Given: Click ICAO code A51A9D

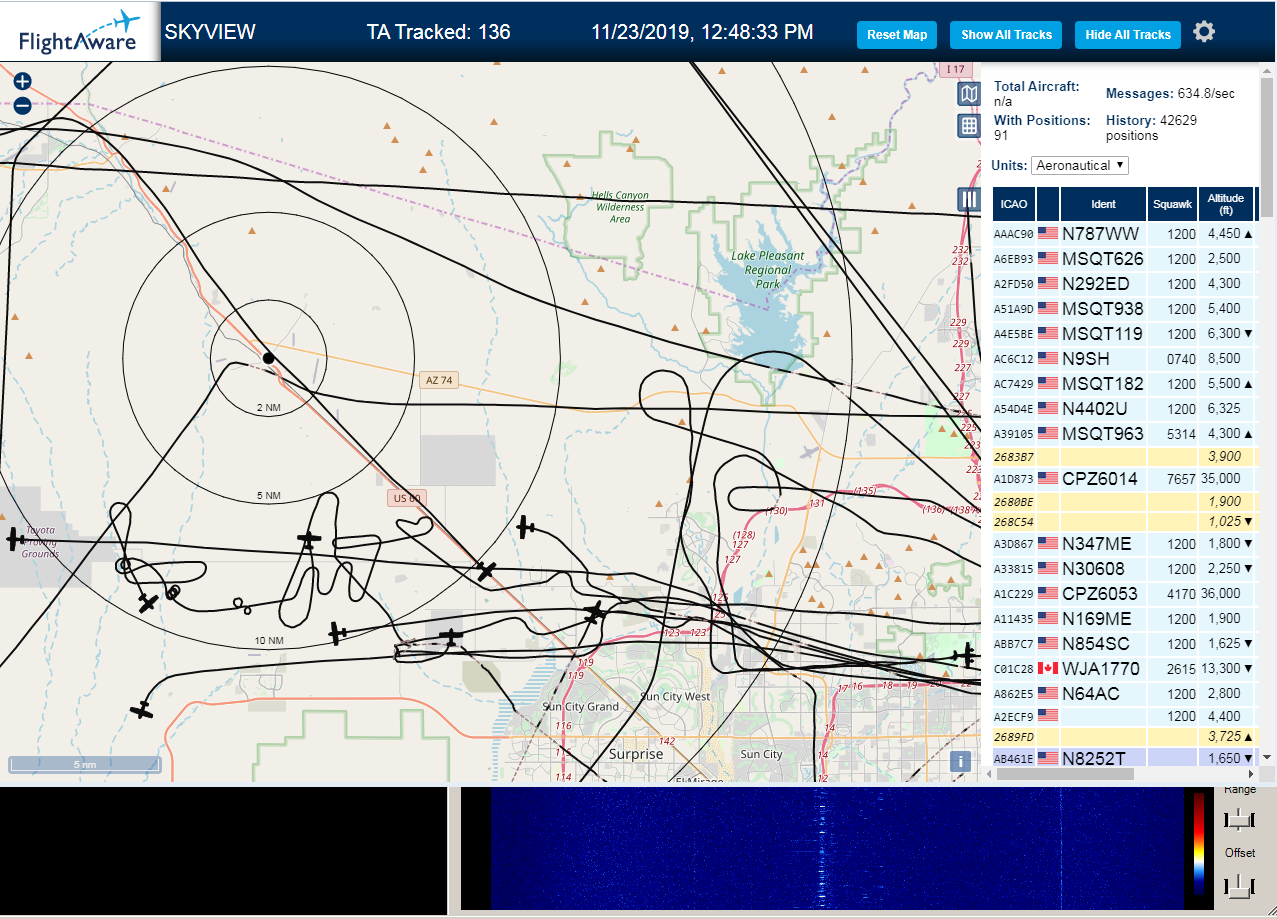Looking at the screenshot, I should pyautogui.click(x=1013, y=309).
